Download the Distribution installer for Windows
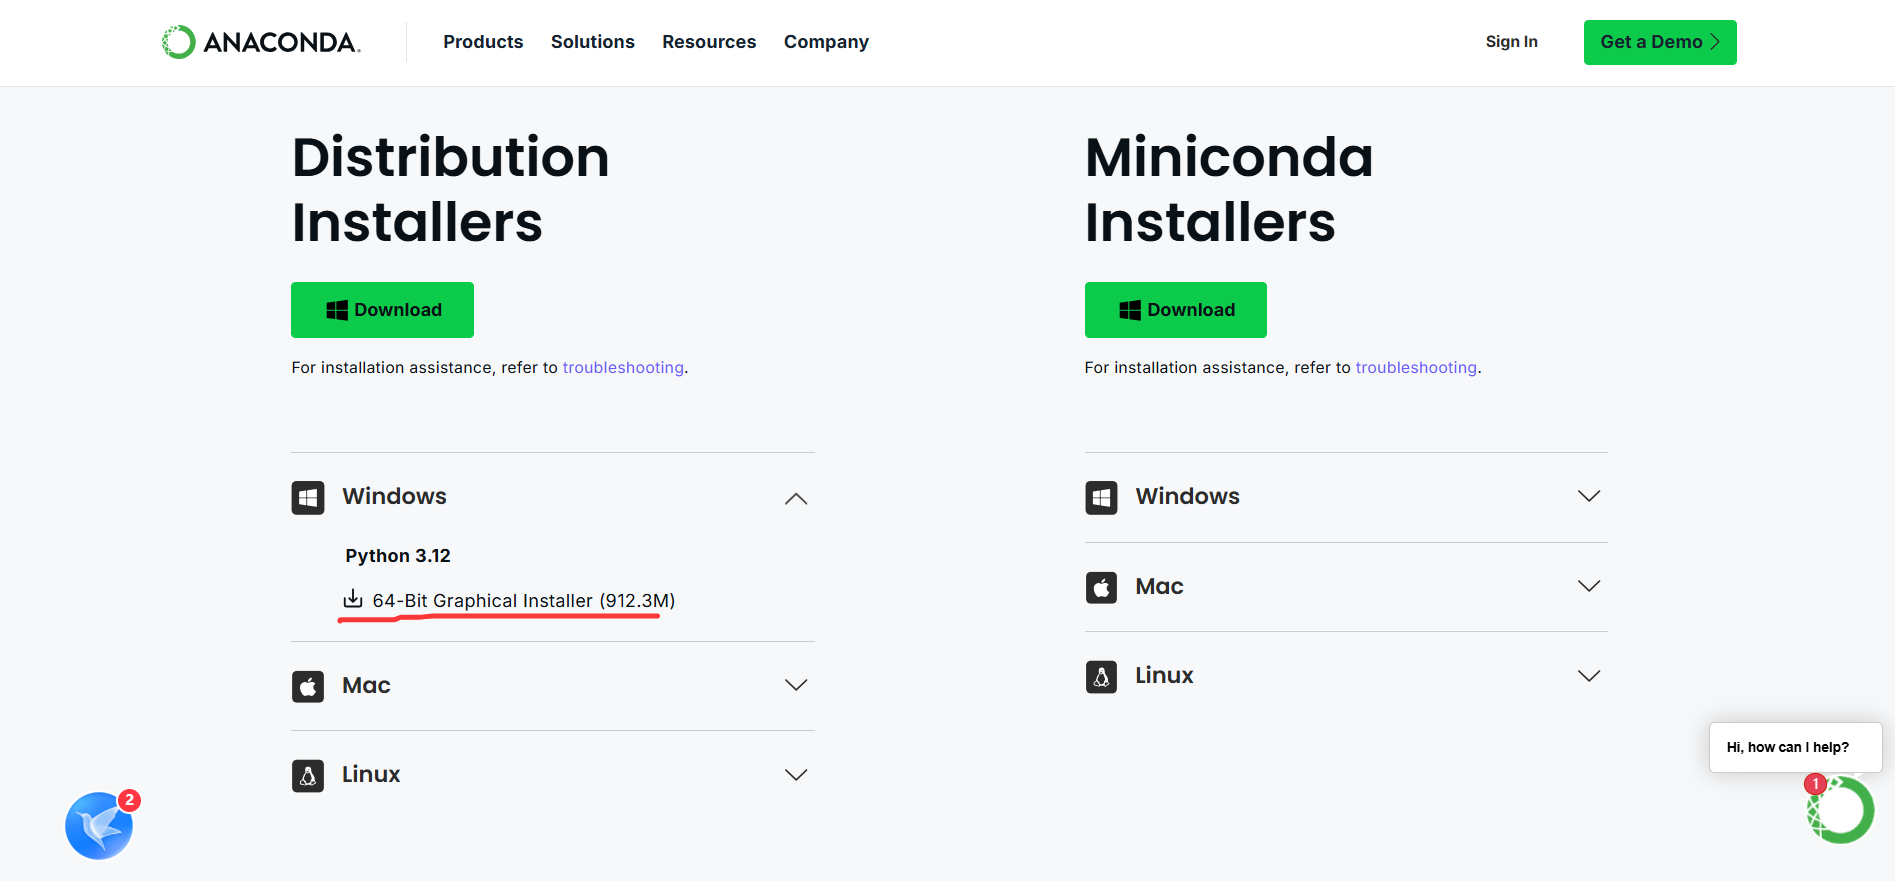Screen dimensions: 1895x881 click(x=382, y=310)
